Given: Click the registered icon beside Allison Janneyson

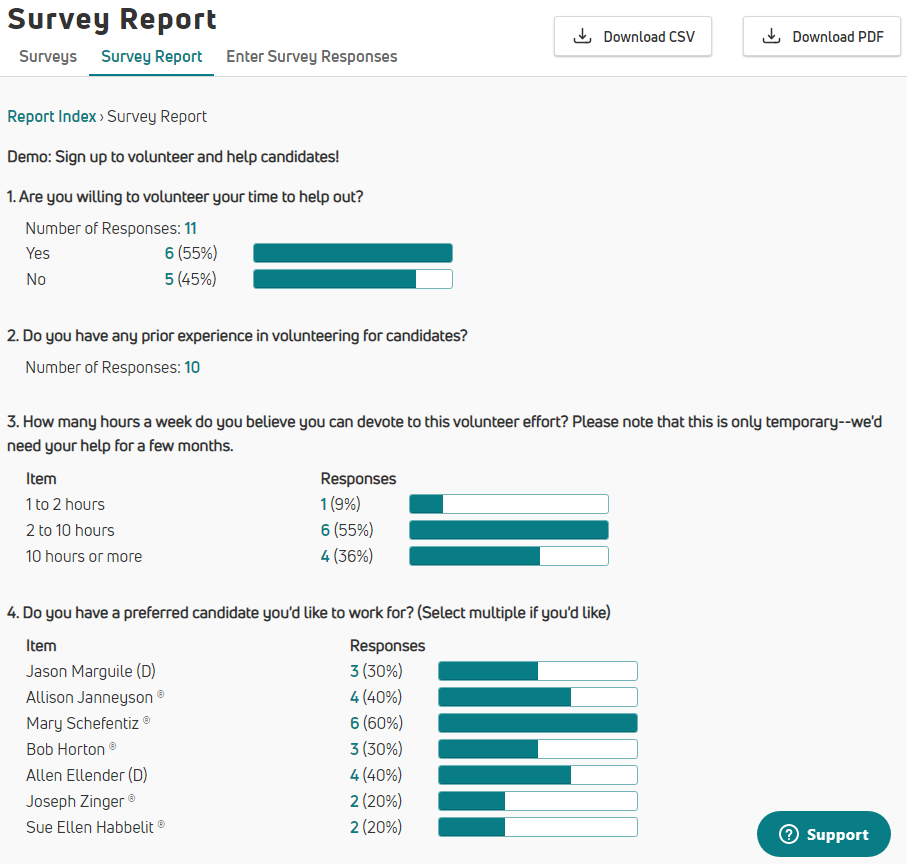Looking at the screenshot, I should point(161,694).
